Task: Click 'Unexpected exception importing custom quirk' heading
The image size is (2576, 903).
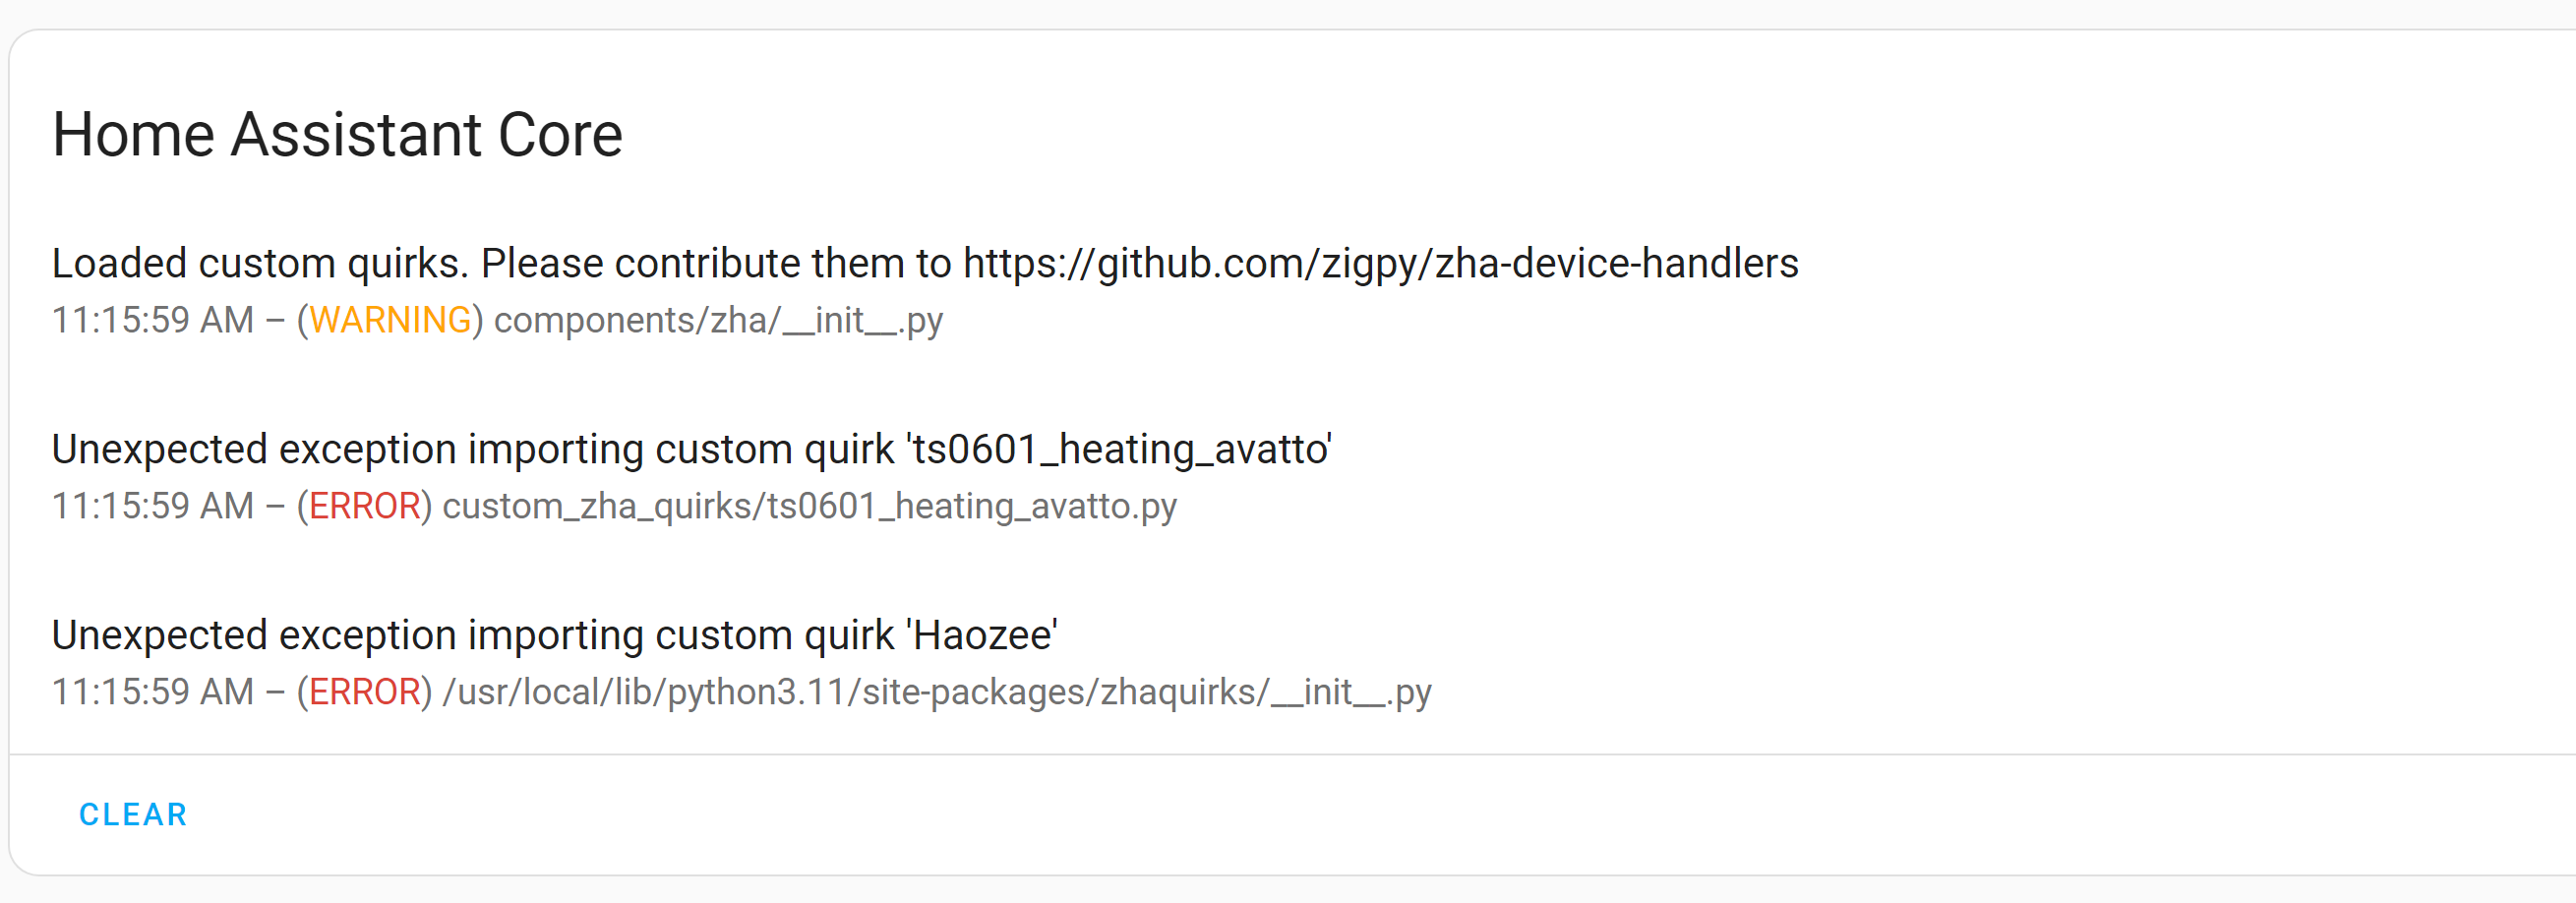Action: click(470, 448)
